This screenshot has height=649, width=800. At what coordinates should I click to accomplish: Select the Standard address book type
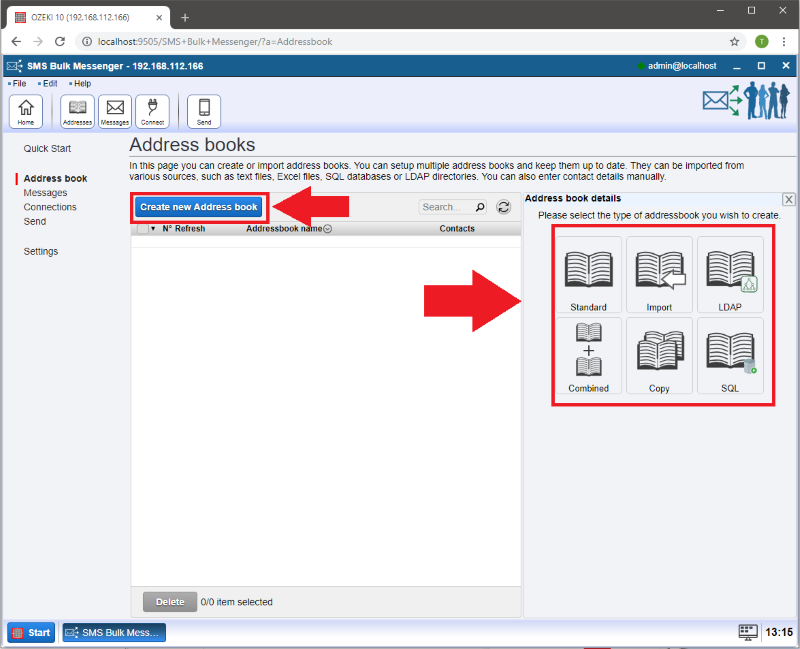(x=588, y=275)
